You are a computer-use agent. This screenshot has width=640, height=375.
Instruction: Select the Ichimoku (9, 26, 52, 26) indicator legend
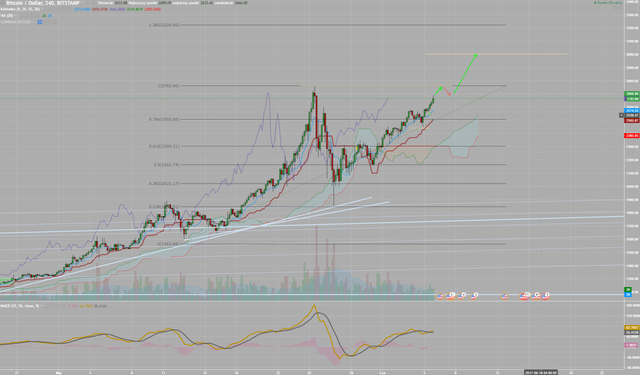point(21,9)
